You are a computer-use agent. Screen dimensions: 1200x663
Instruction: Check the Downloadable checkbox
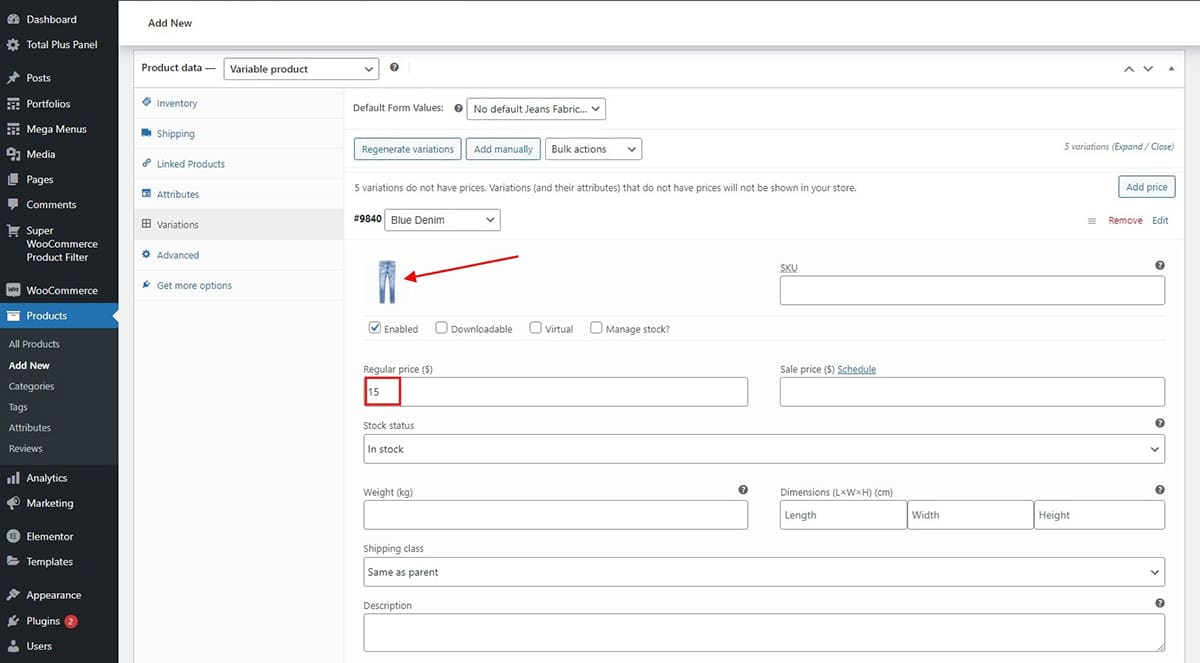pyautogui.click(x=442, y=327)
